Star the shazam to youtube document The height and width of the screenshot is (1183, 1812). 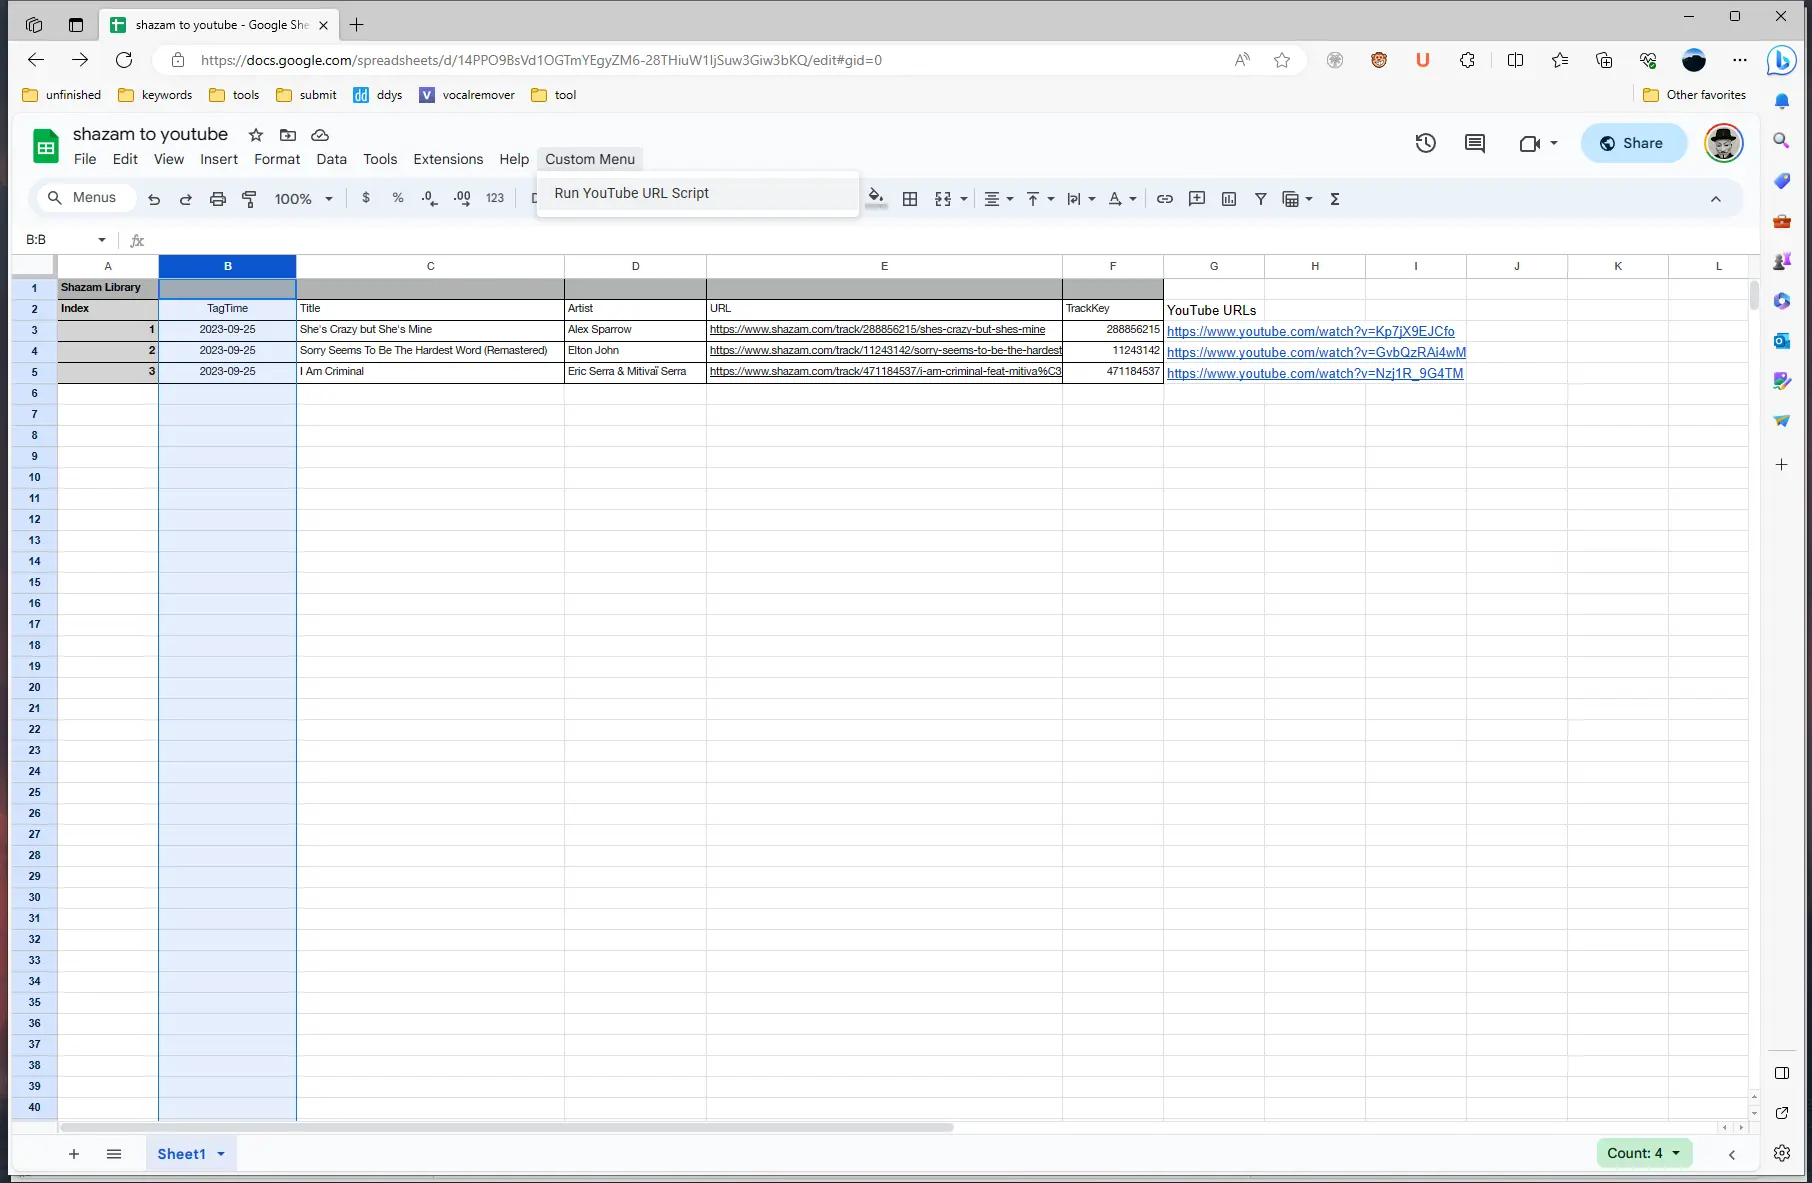(x=256, y=135)
